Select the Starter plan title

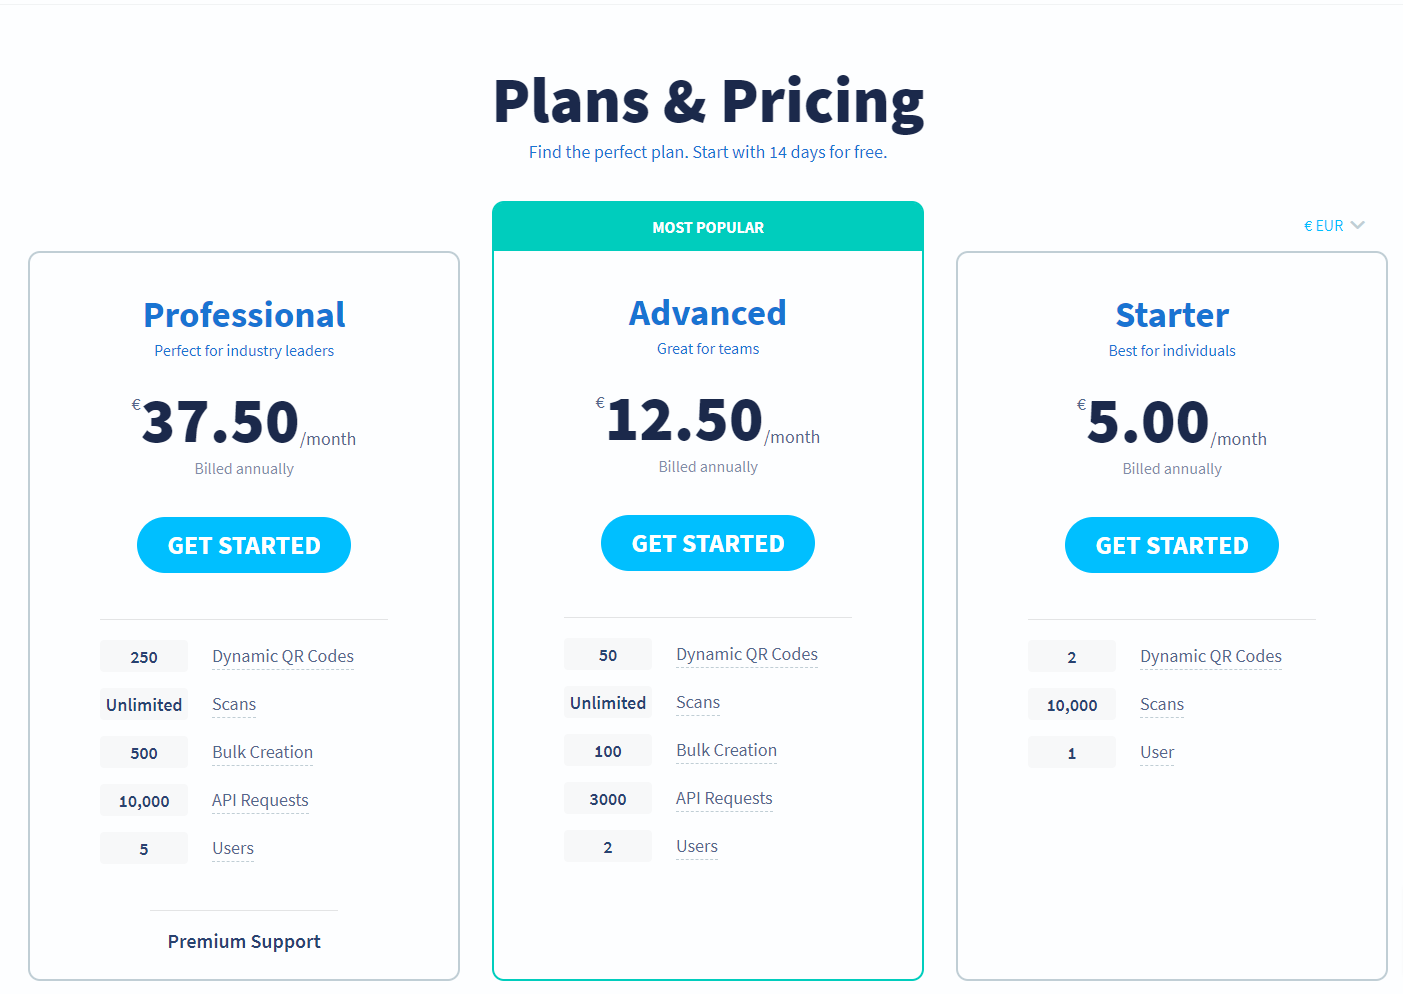pos(1172,315)
